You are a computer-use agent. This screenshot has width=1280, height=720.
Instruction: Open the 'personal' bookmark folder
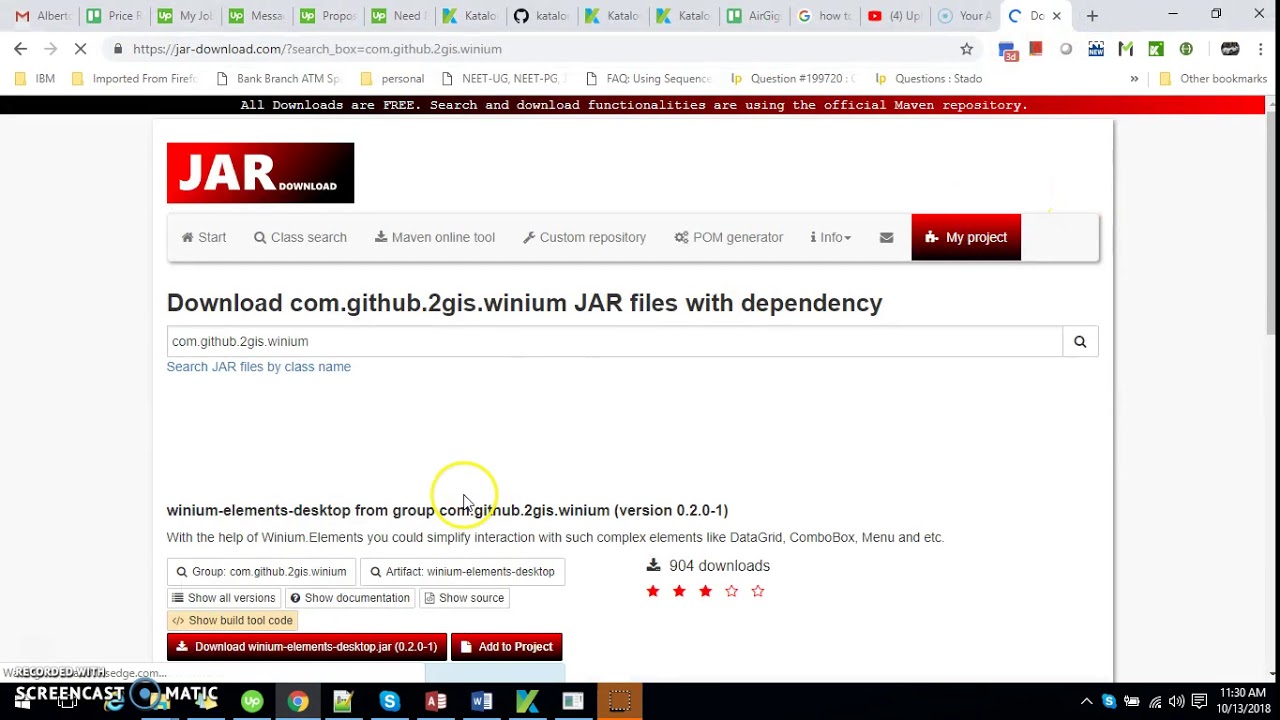click(392, 79)
